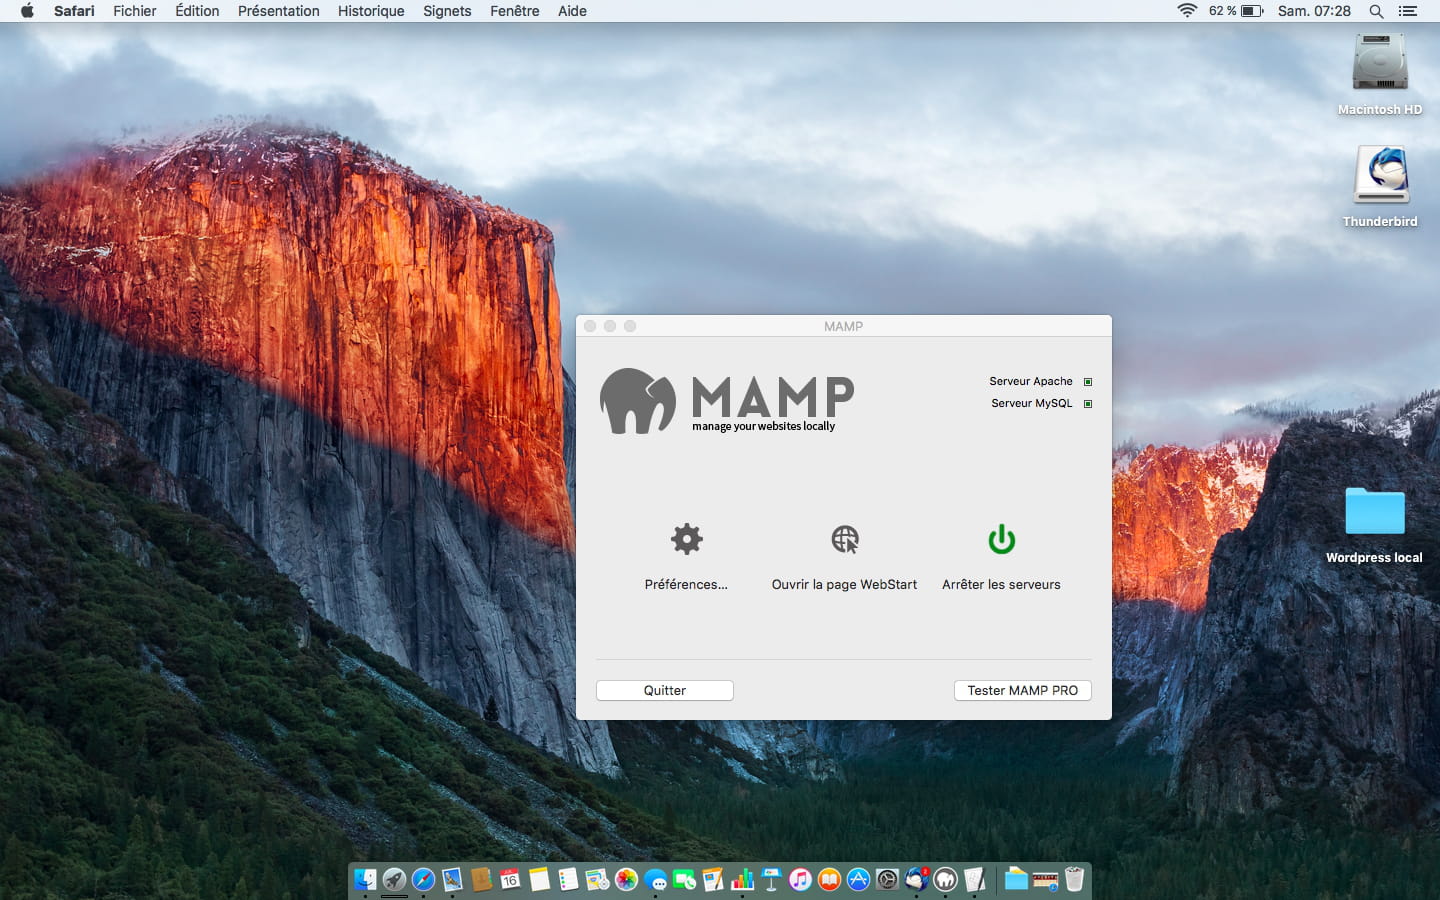Open Numbers chart icon in Dock
The width and height of the screenshot is (1440, 900).
[x=742, y=879]
